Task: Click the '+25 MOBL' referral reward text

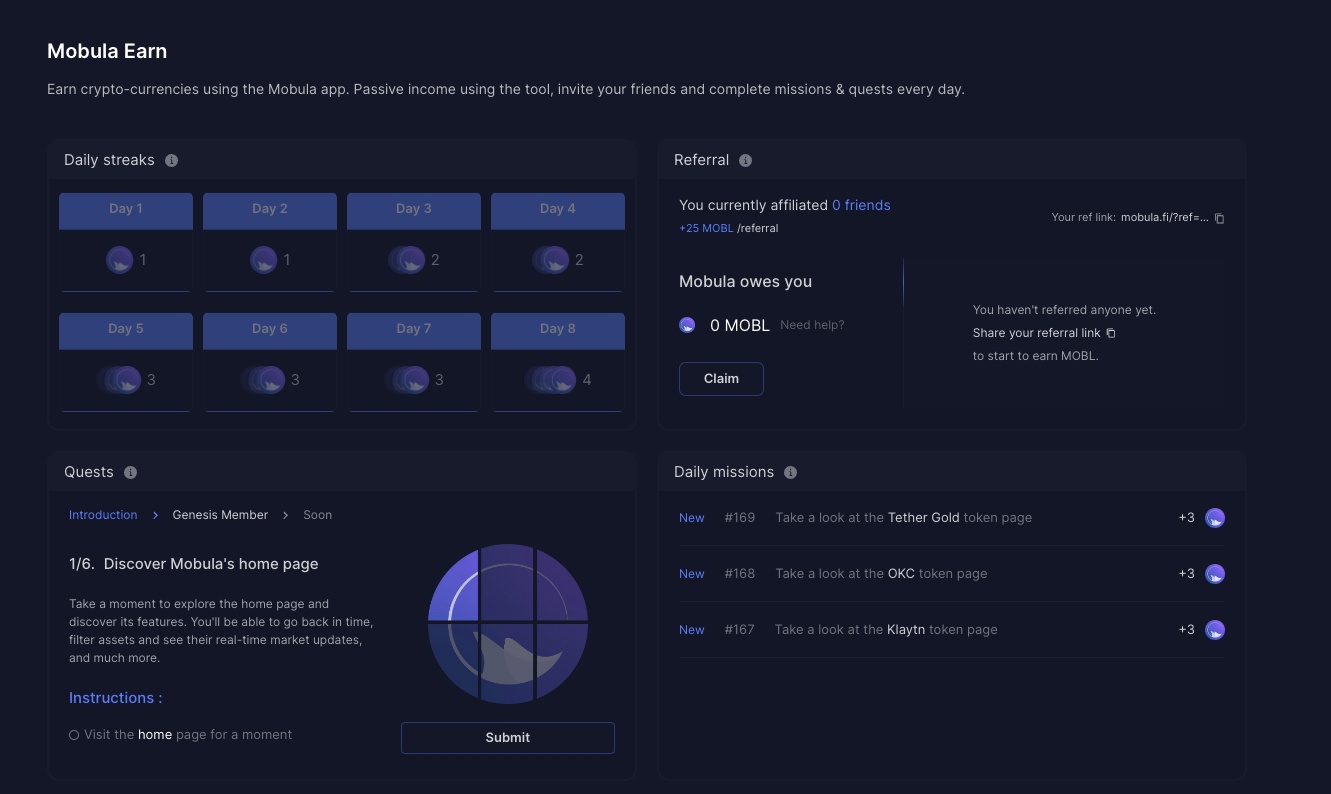Action: click(x=706, y=228)
